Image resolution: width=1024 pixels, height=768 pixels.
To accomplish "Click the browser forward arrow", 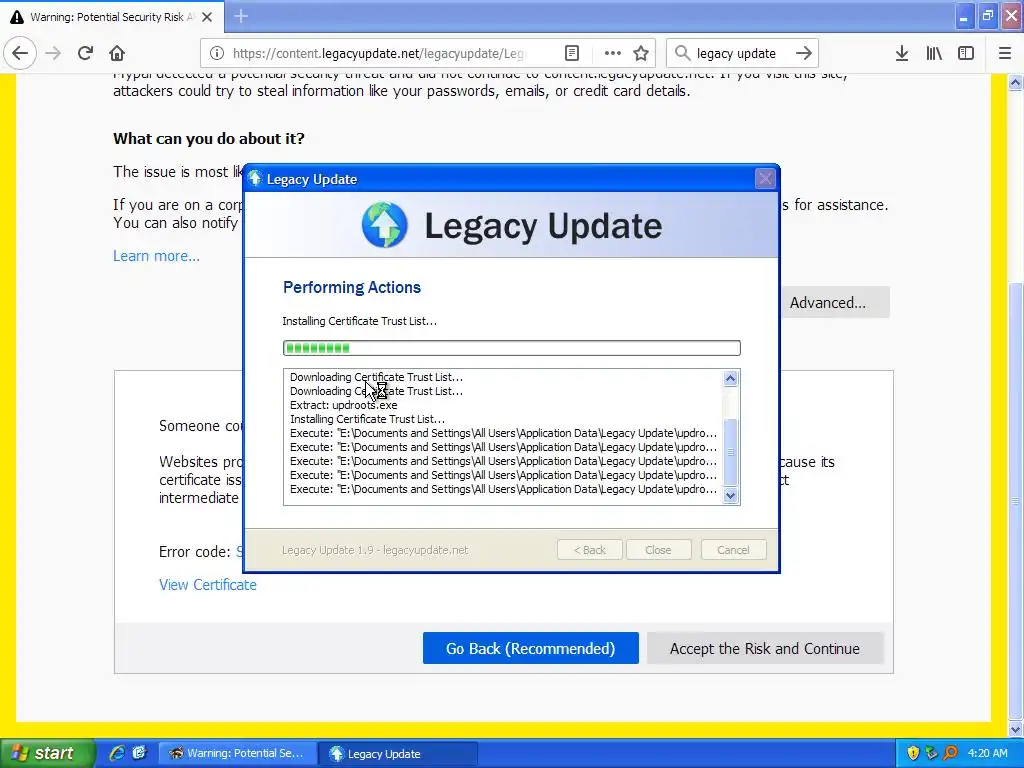I will [x=53, y=53].
